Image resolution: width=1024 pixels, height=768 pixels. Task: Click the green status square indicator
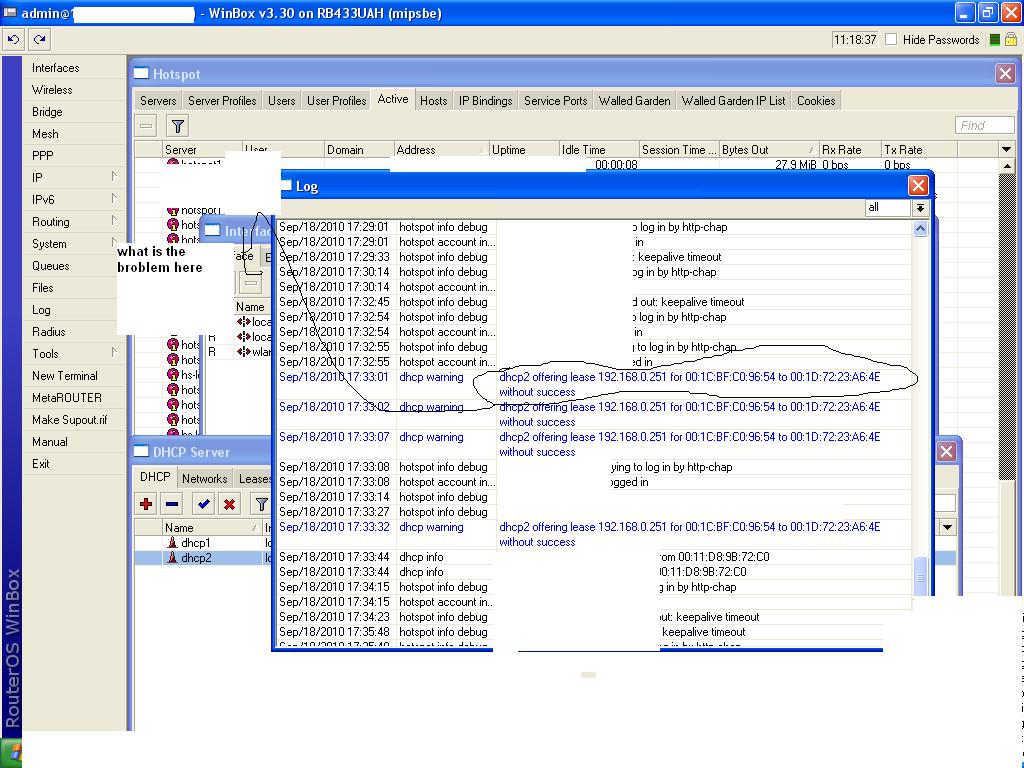coord(995,40)
